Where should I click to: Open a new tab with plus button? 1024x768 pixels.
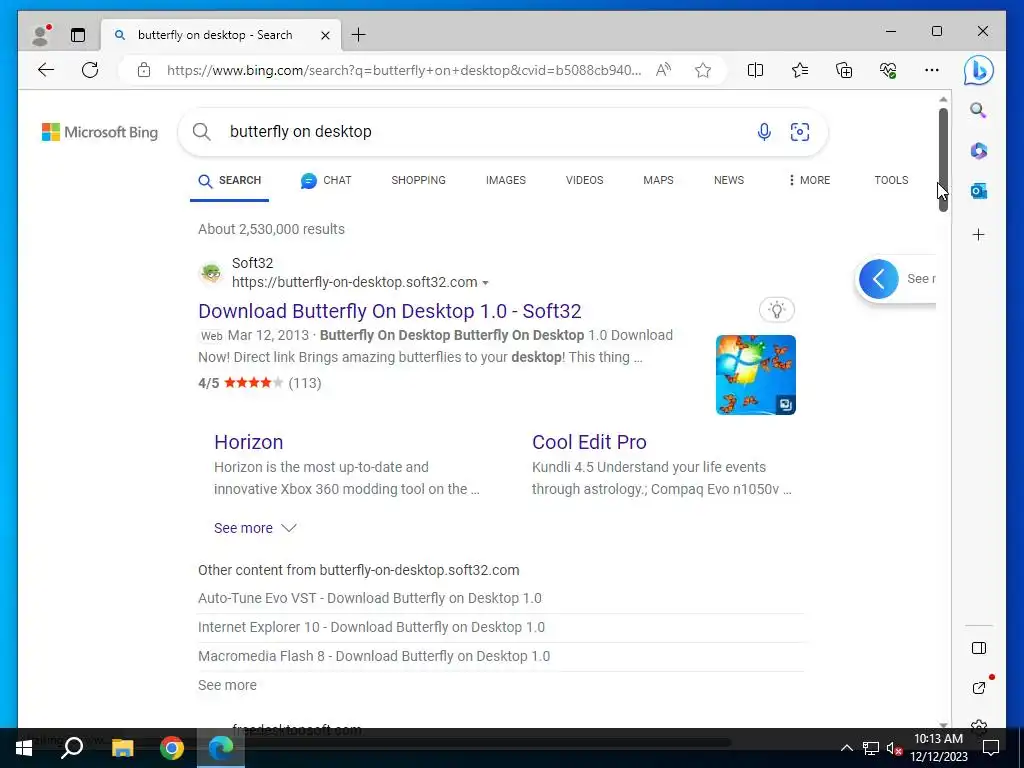tap(359, 35)
